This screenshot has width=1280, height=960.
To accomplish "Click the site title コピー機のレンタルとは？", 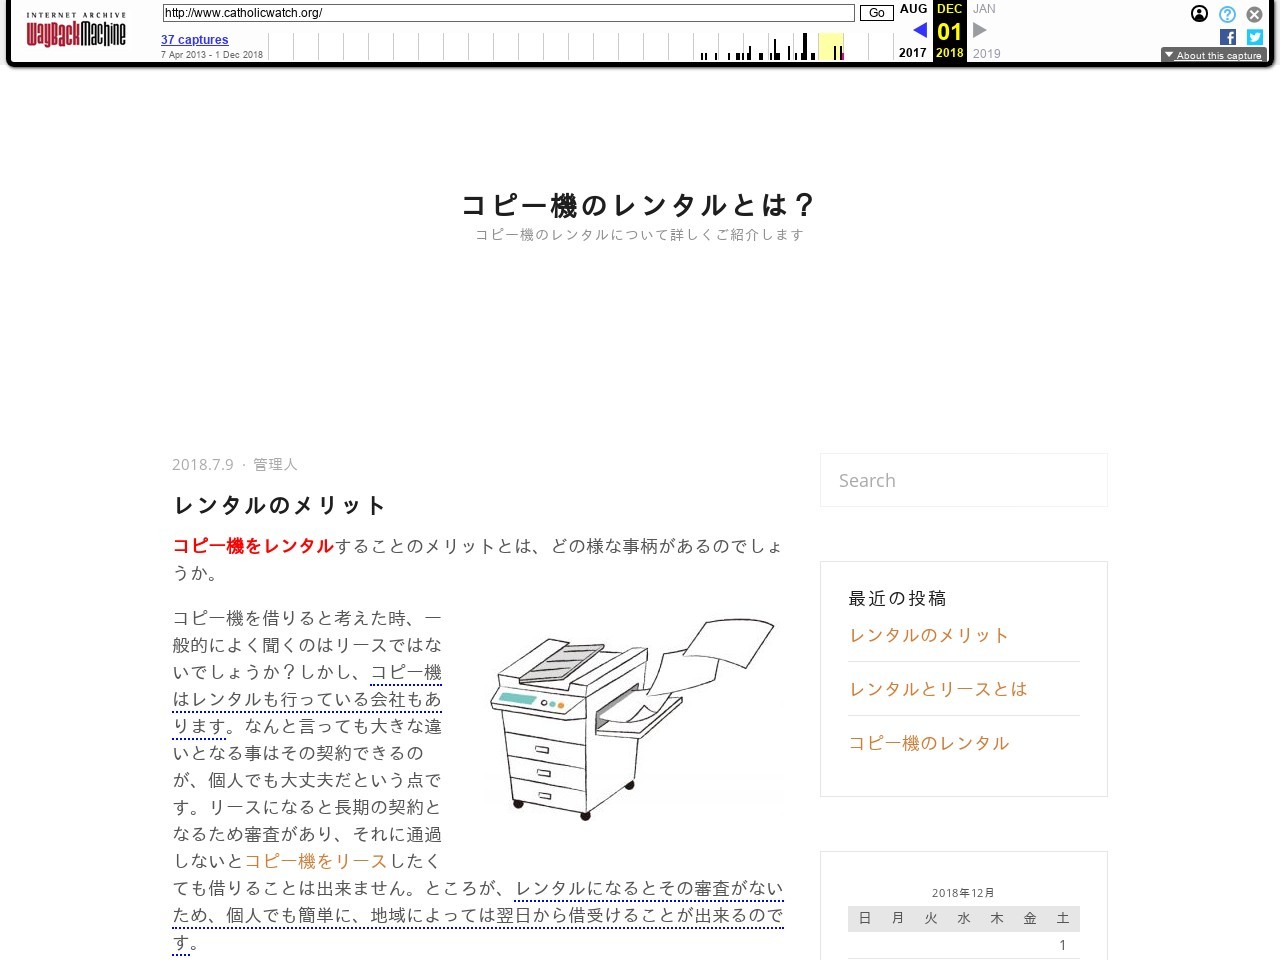I will 639,205.
